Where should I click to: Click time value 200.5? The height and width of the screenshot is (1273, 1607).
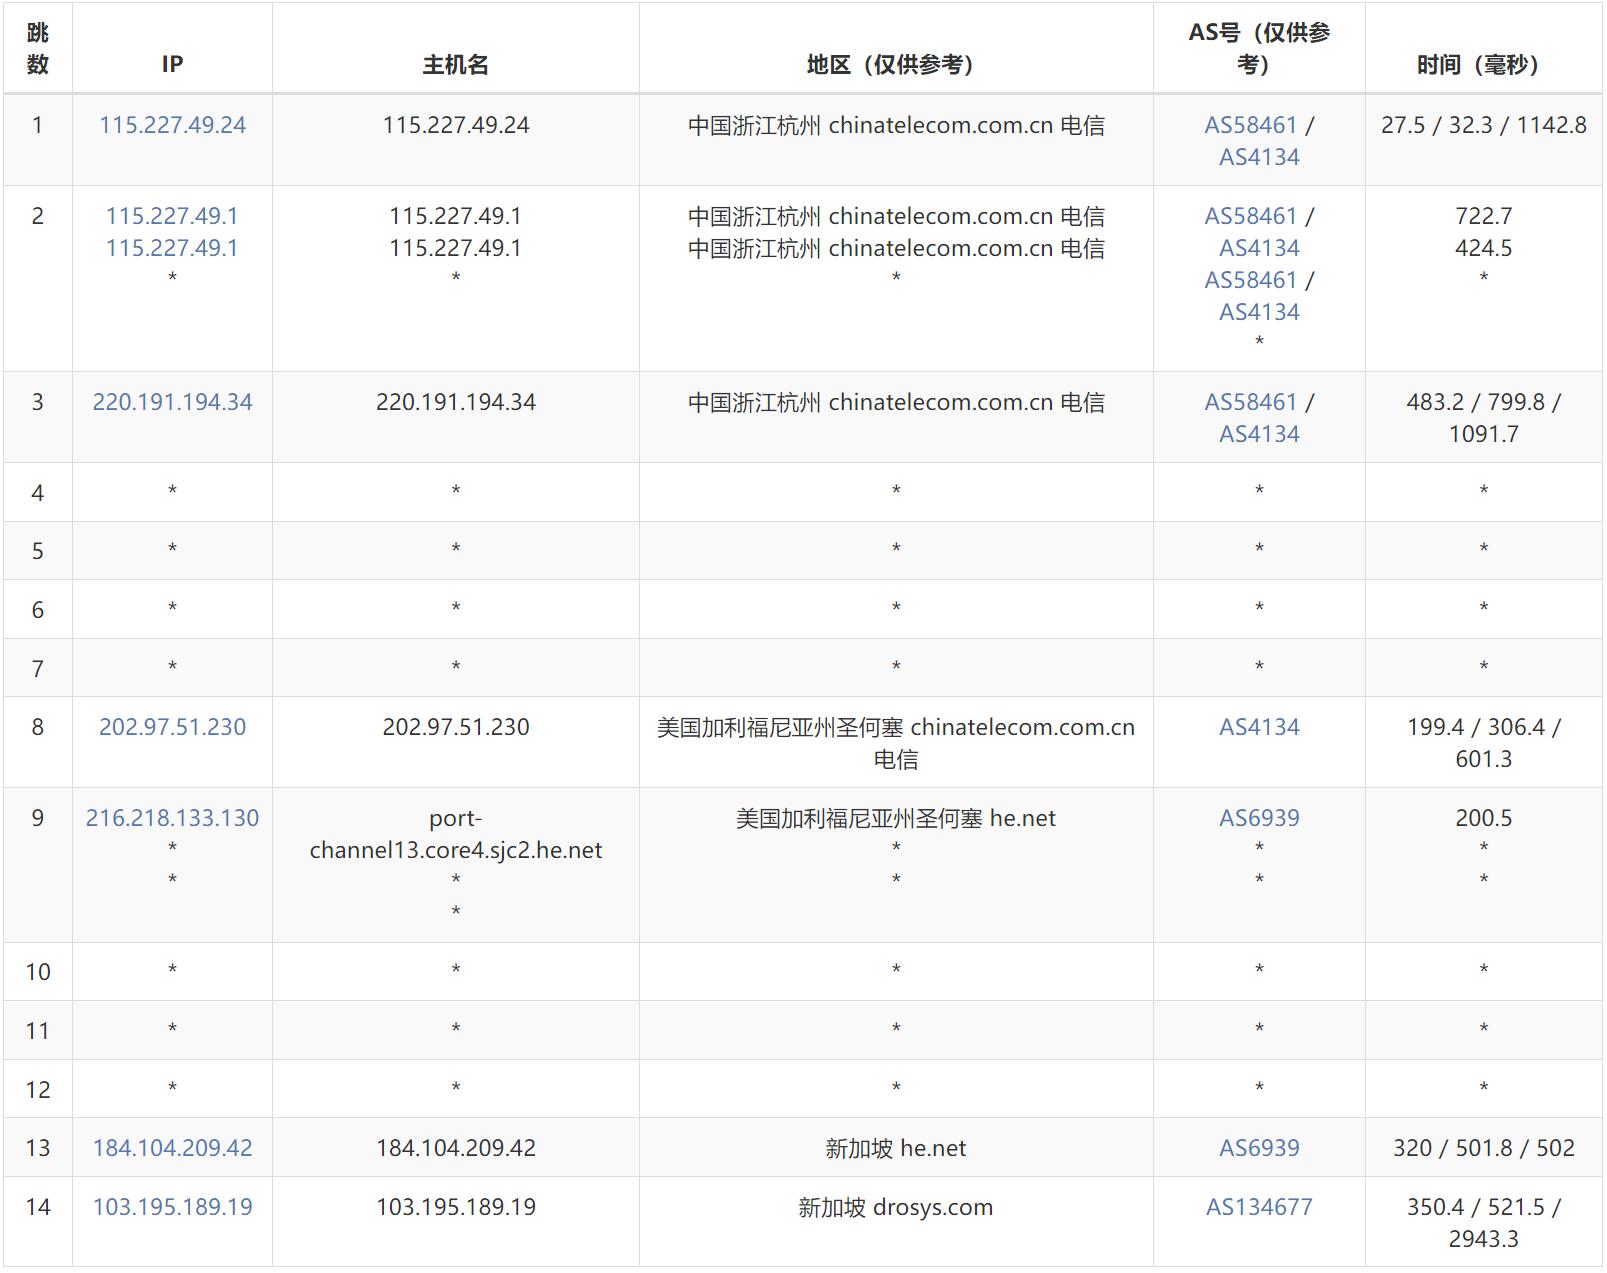pyautogui.click(x=1483, y=818)
